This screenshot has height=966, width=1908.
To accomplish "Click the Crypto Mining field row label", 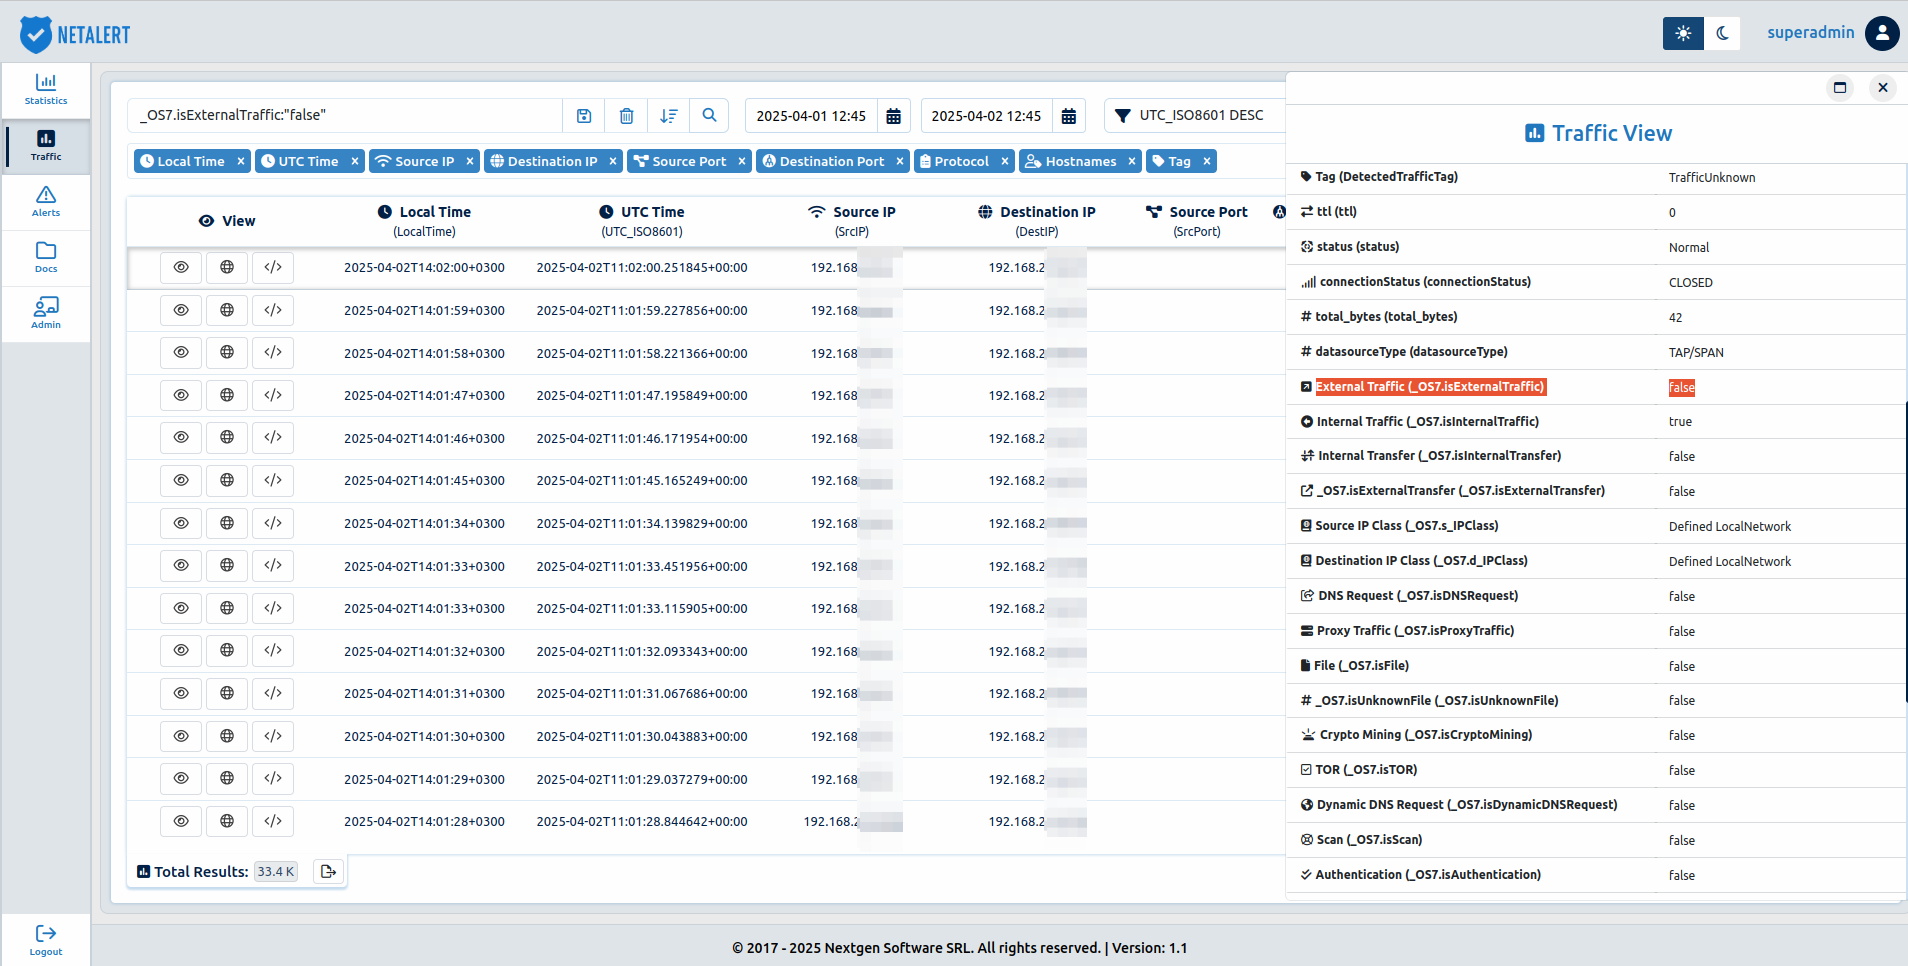I will click(x=1426, y=735).
